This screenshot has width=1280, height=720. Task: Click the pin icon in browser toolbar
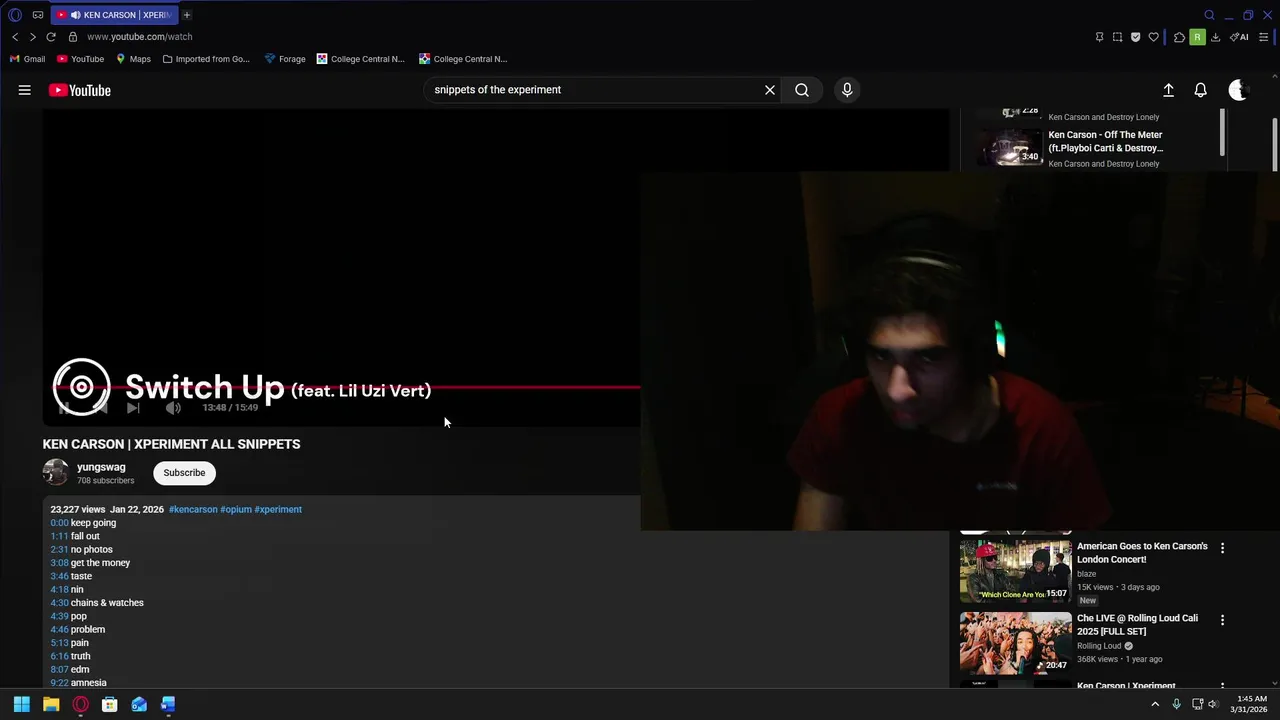pos(1099,37)
